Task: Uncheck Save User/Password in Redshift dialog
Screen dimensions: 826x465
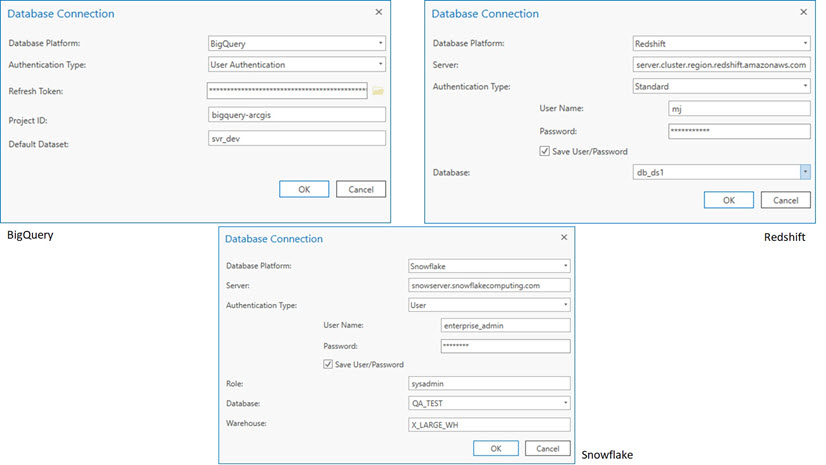Action: (x=545, y=151)
